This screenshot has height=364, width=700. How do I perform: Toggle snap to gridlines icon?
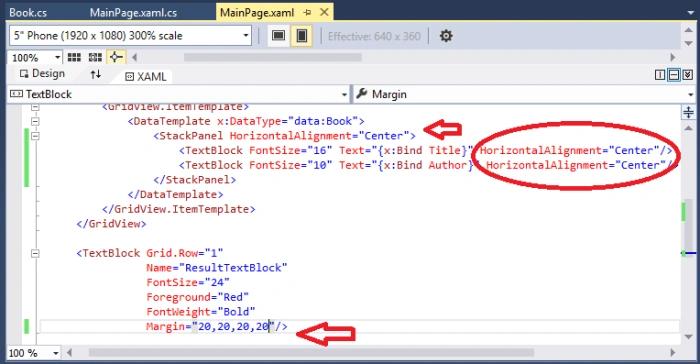(95, 57)
